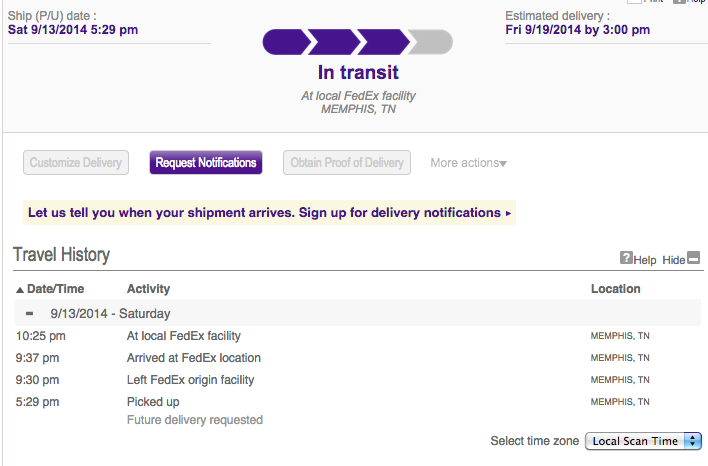Viewport: 708px width, 466px height.
Task: Sort by the Date/Time column arrow
Action: point(20,289)
